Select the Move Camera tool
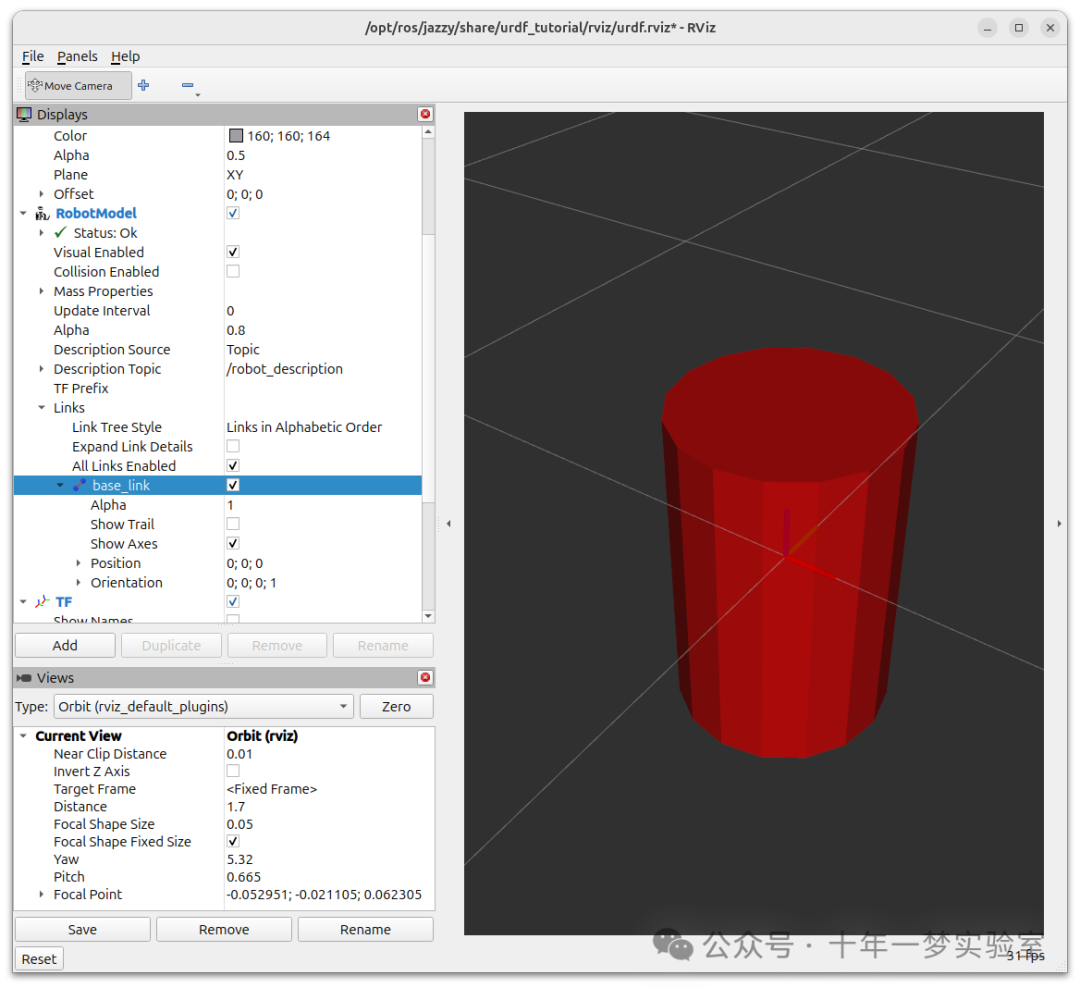 pyautogui.click(x=78, y=85)
